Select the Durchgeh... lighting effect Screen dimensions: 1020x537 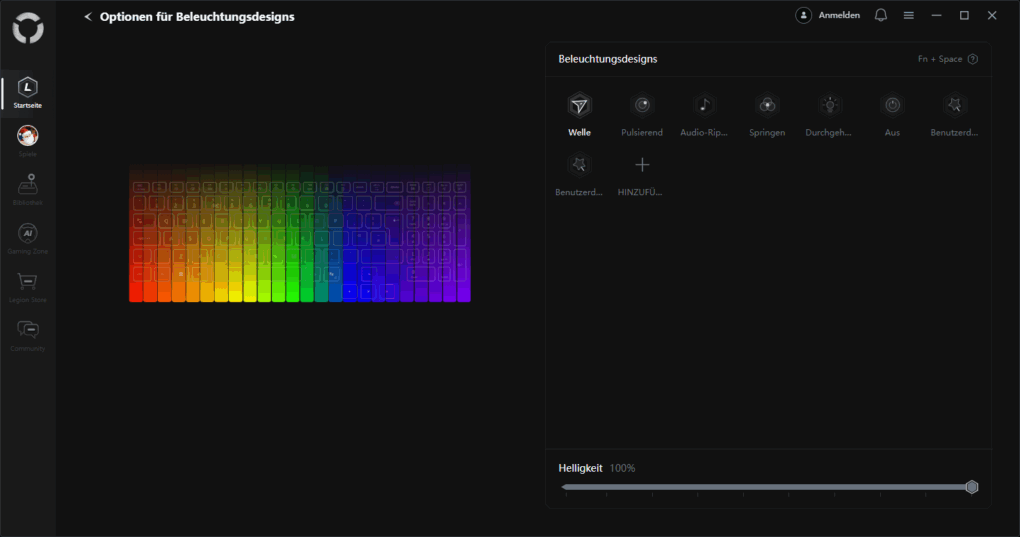click(x=829, y=114)
